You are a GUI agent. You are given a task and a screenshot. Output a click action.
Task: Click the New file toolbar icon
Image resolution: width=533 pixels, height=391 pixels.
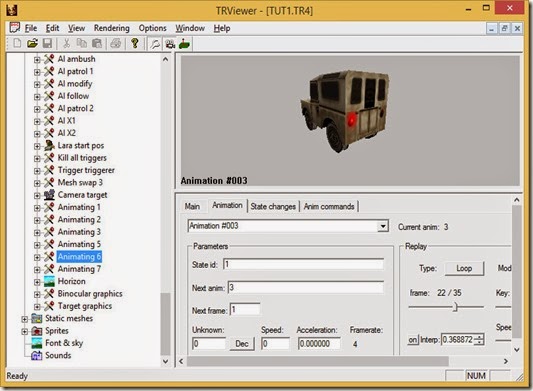point(17,44)
